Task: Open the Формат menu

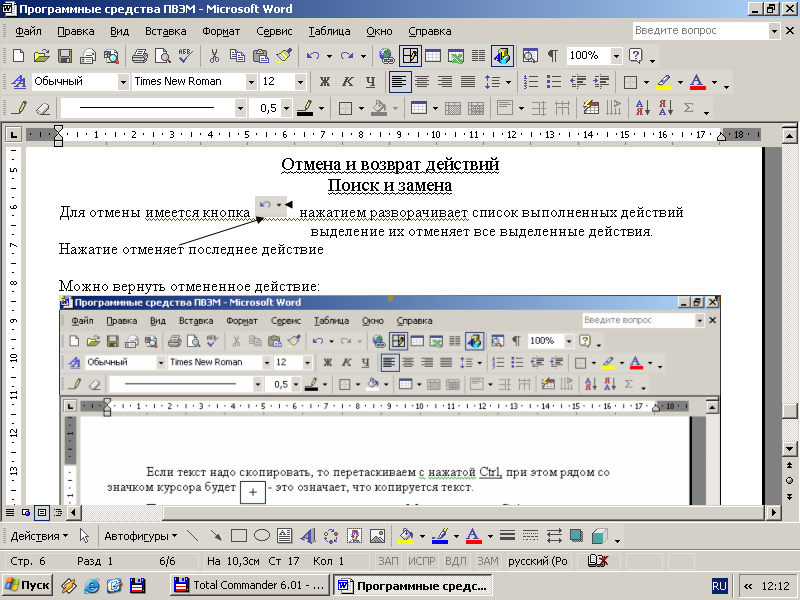Action: (221, 32)
